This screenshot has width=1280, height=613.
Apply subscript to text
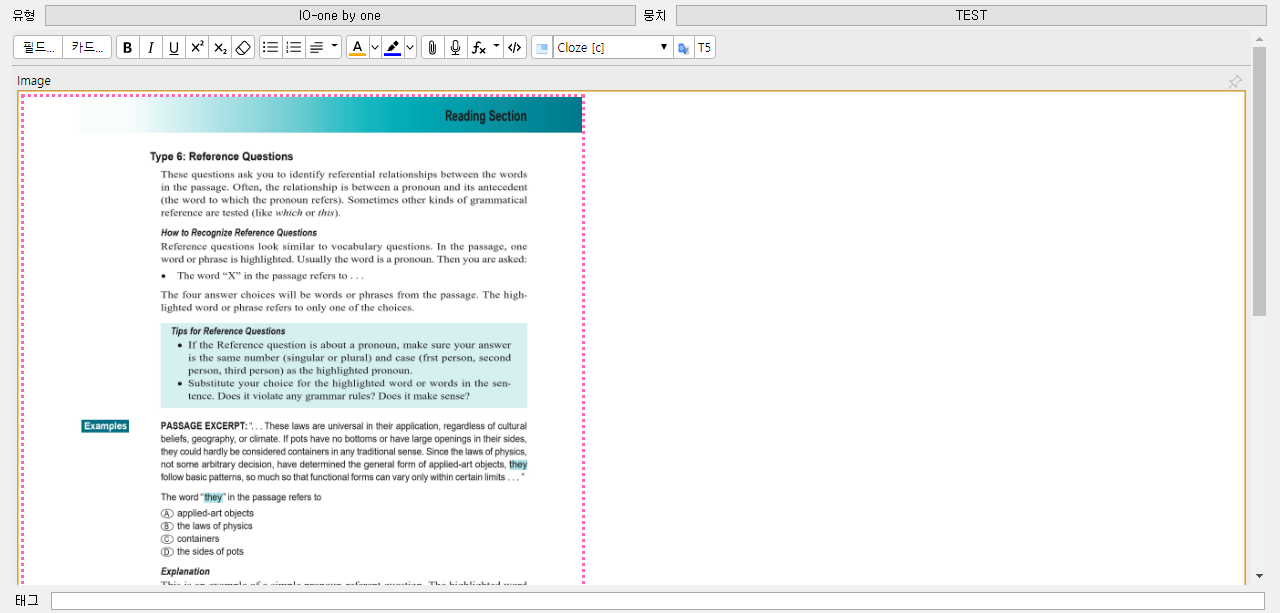coord(219,47)
